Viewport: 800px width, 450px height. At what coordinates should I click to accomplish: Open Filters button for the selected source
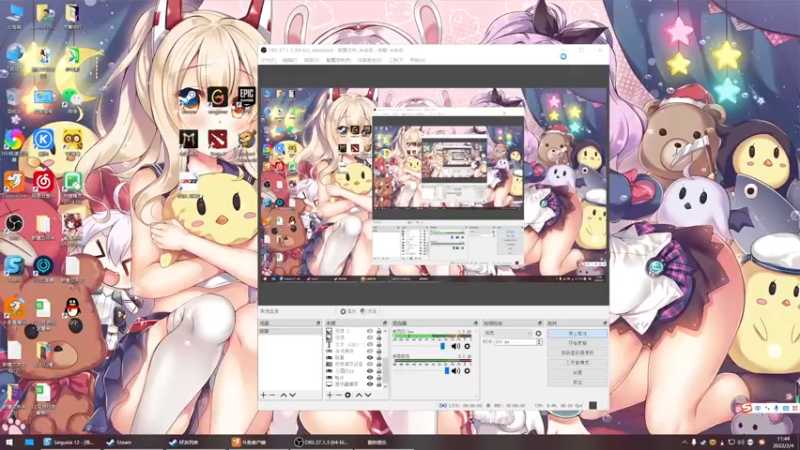click(368, 311)
